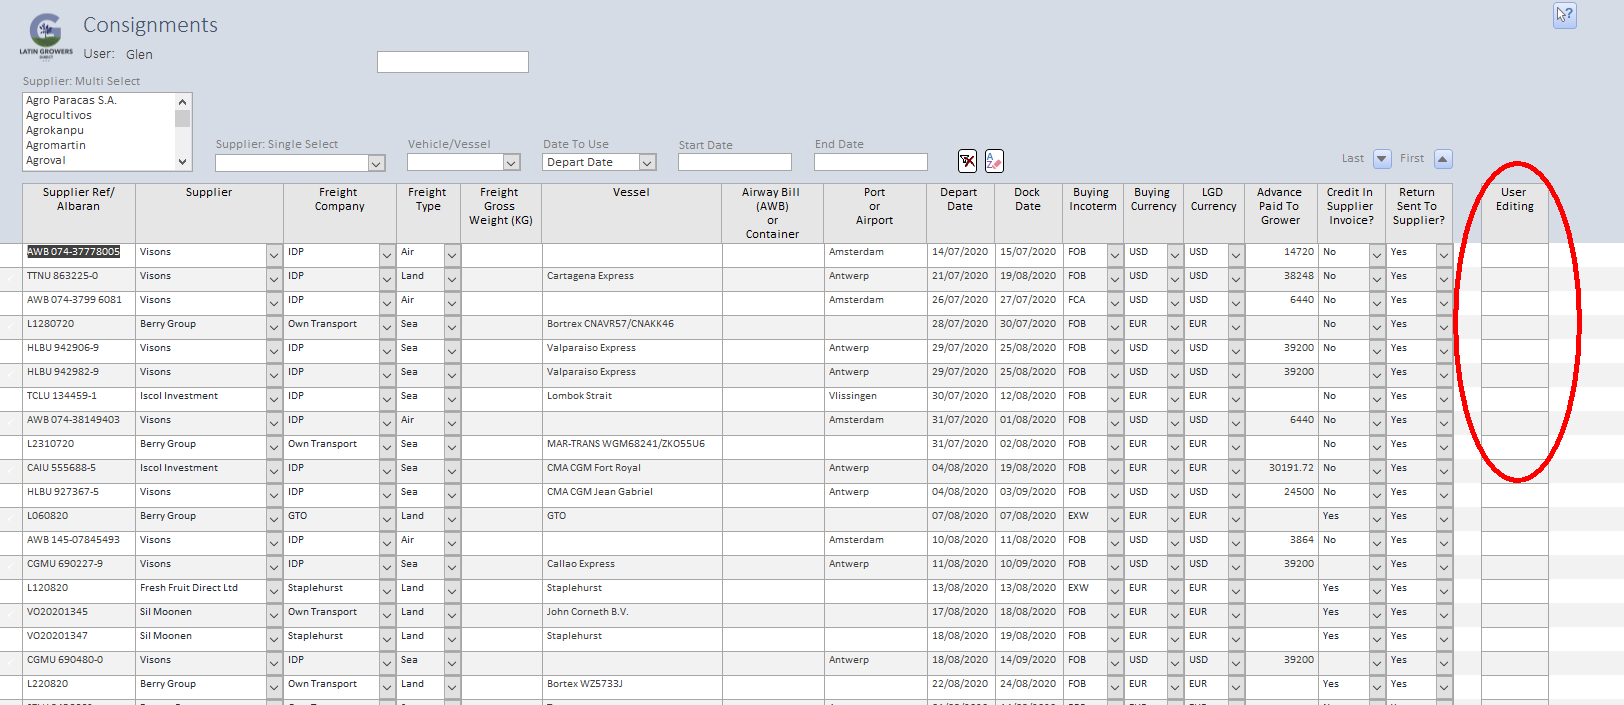Click the empty search box below the title
Screen dimensions: 1624x705
pyautogui.click(x=452, y=62)
